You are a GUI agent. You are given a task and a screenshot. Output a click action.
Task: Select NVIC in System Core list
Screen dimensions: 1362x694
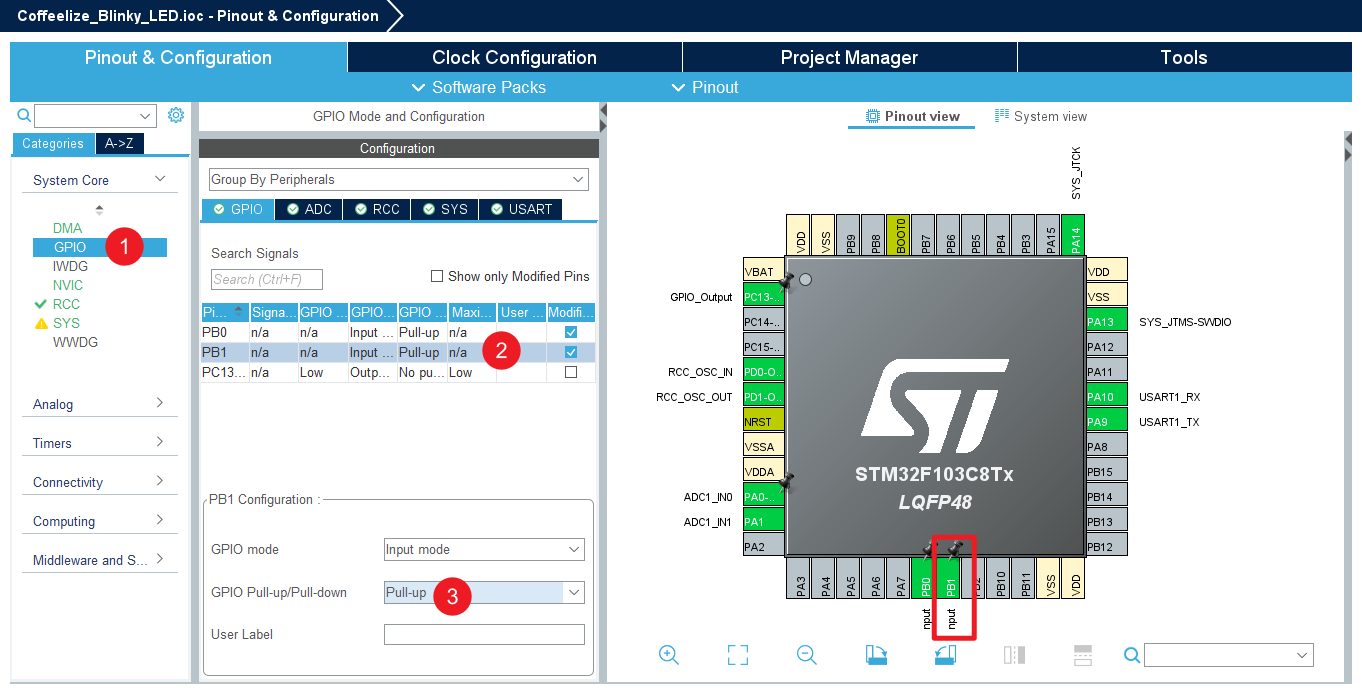click(x=68, y=285)
